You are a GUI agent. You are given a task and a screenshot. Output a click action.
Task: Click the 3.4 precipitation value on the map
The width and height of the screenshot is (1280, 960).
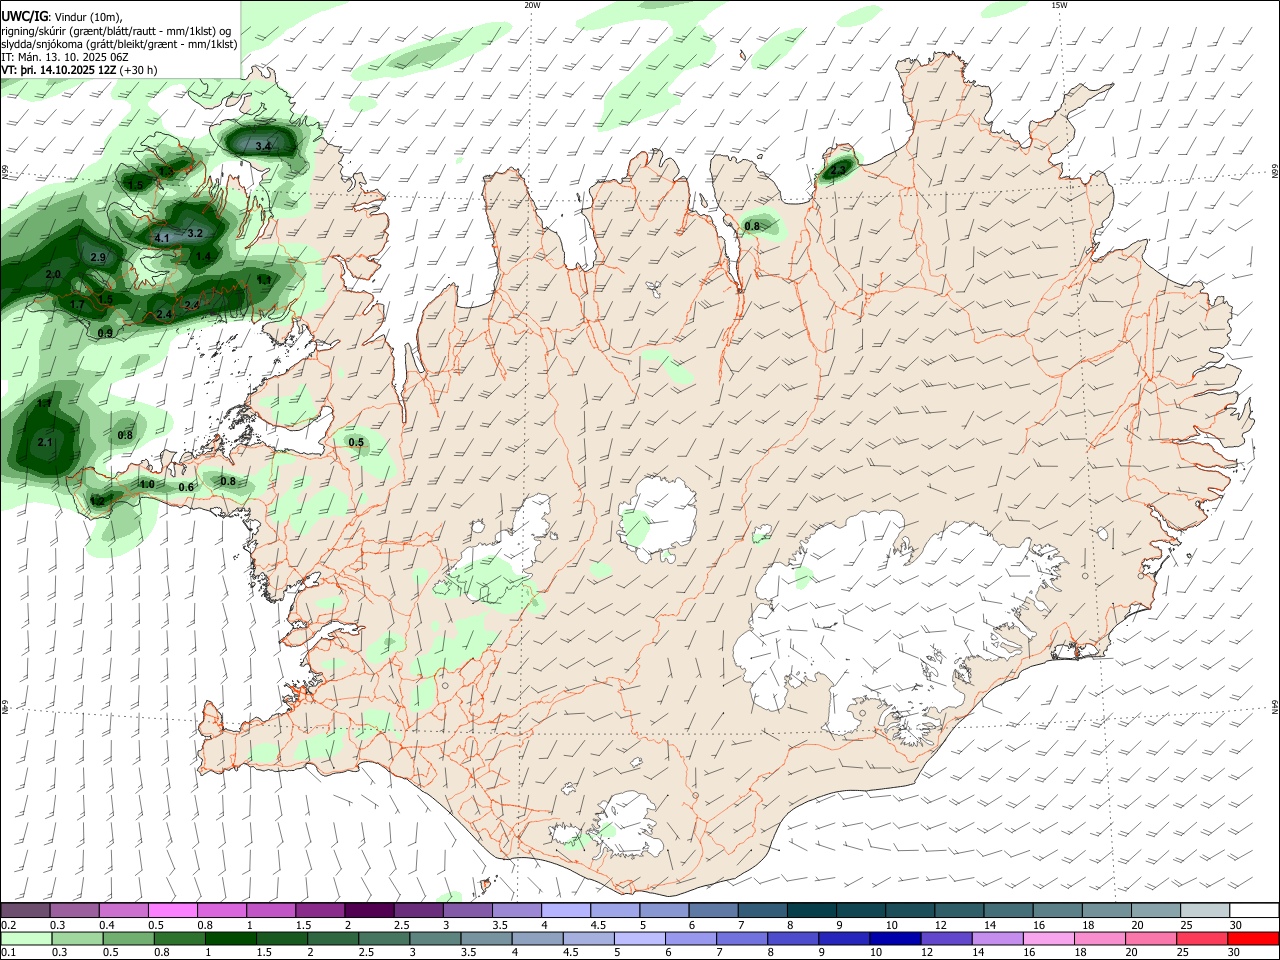pos(263,147)
